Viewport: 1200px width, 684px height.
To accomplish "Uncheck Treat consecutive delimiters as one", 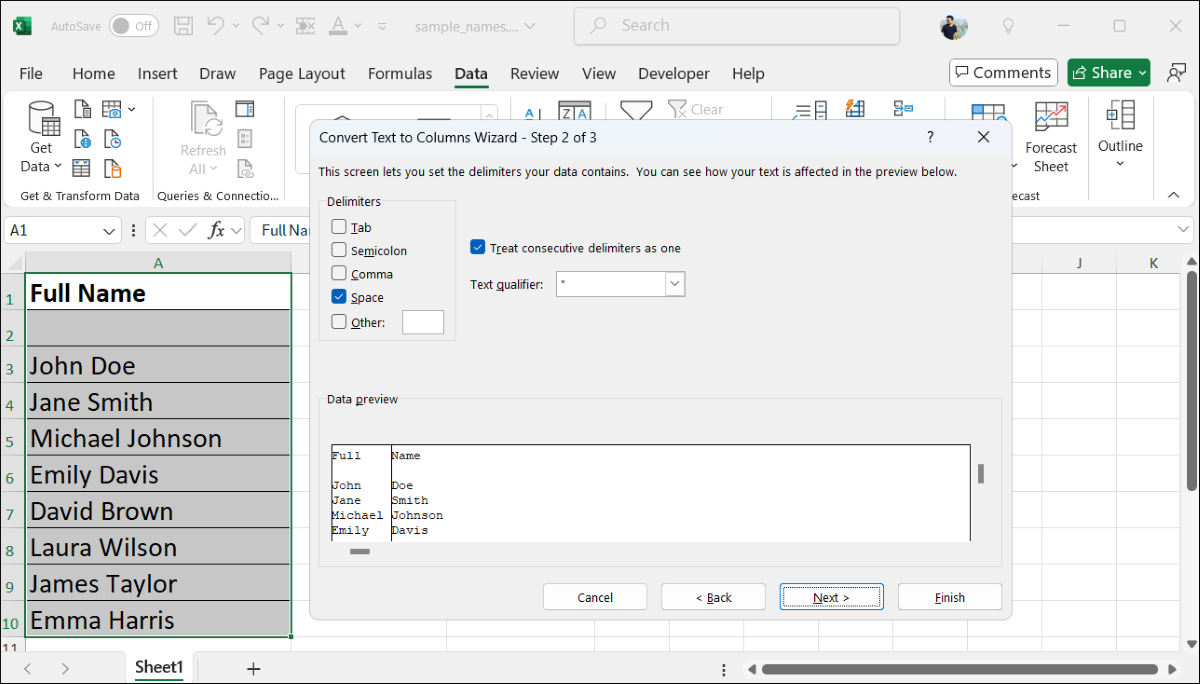I will tap(478, 247).
